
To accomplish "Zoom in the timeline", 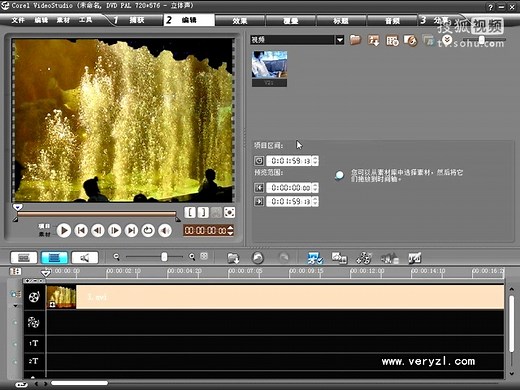I will point(192,257).
